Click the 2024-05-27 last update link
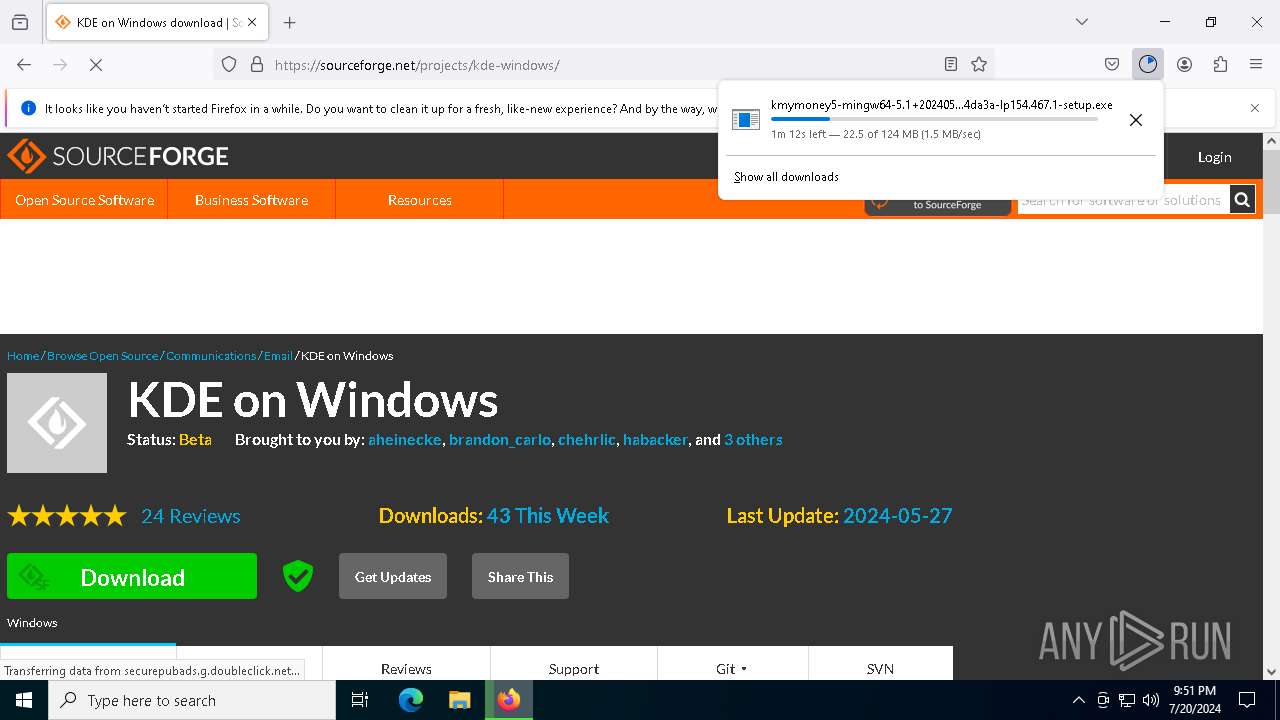 897,516
